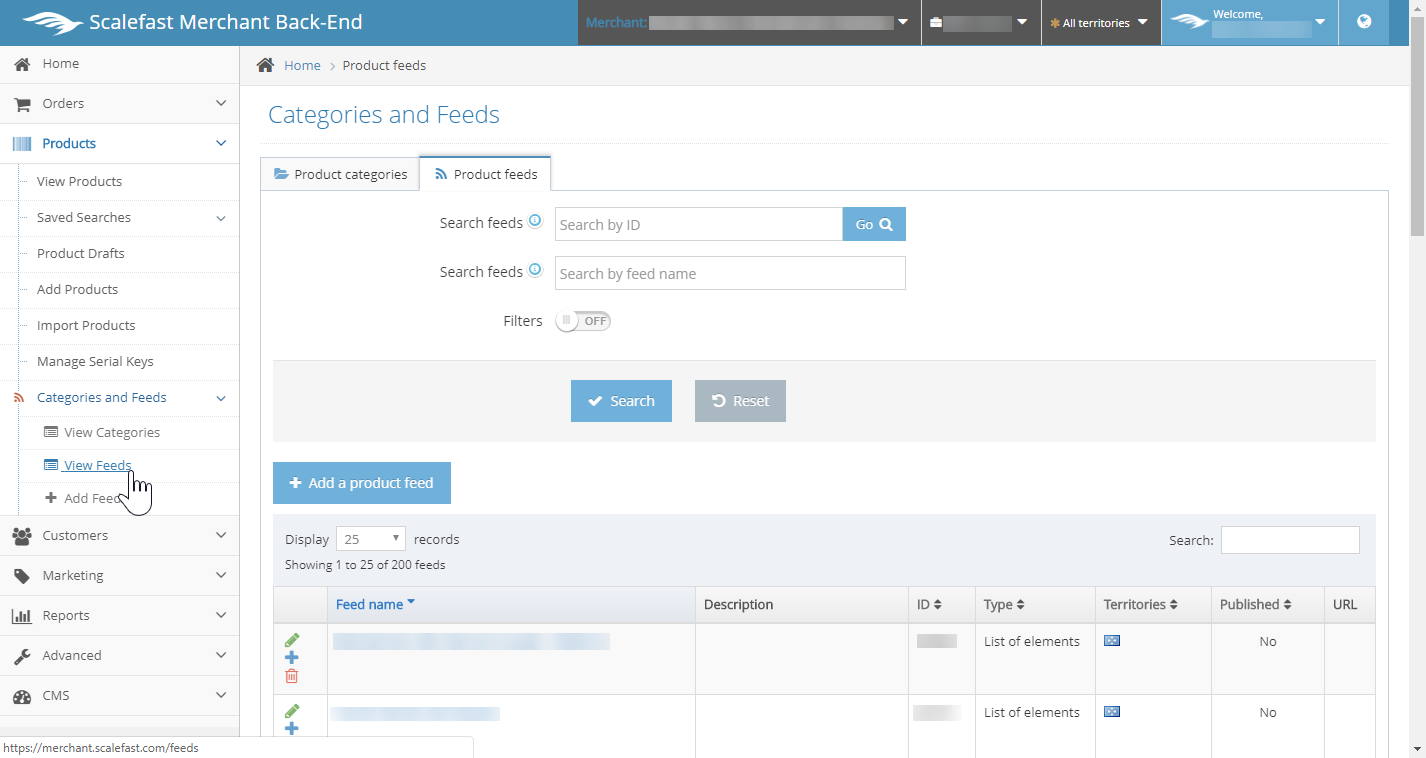Screen dimensions: 1426x758
Task: Click the Add a product feed button
Action: pos(362,483)
